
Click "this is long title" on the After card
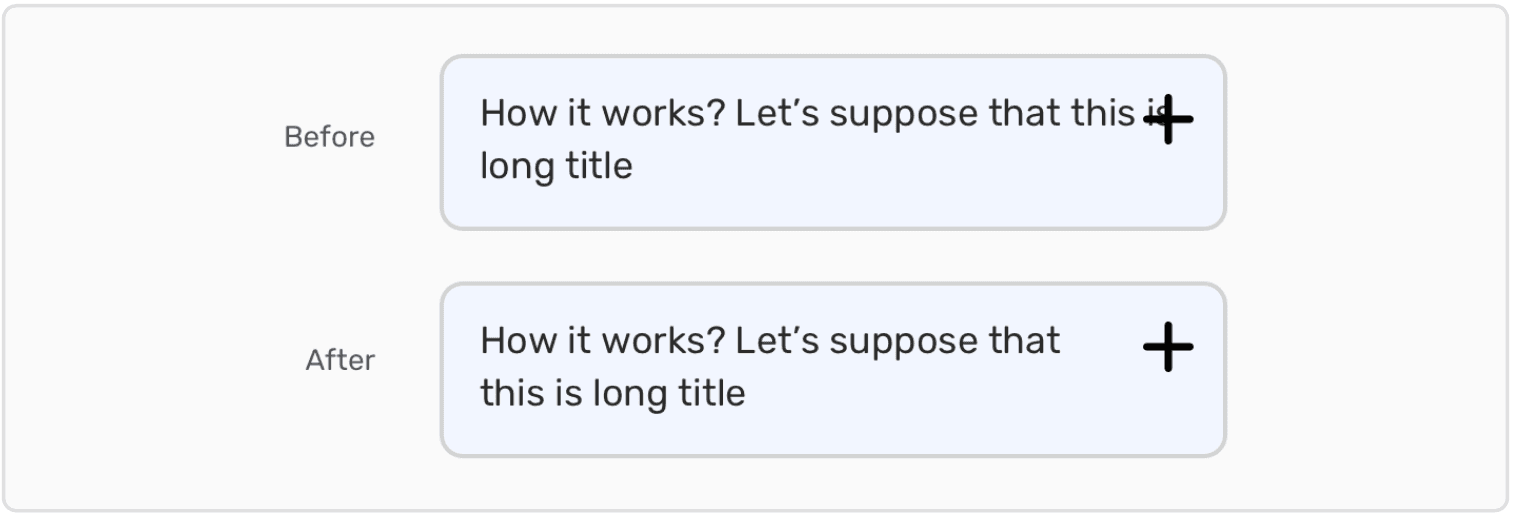click(x=612, y=393)
